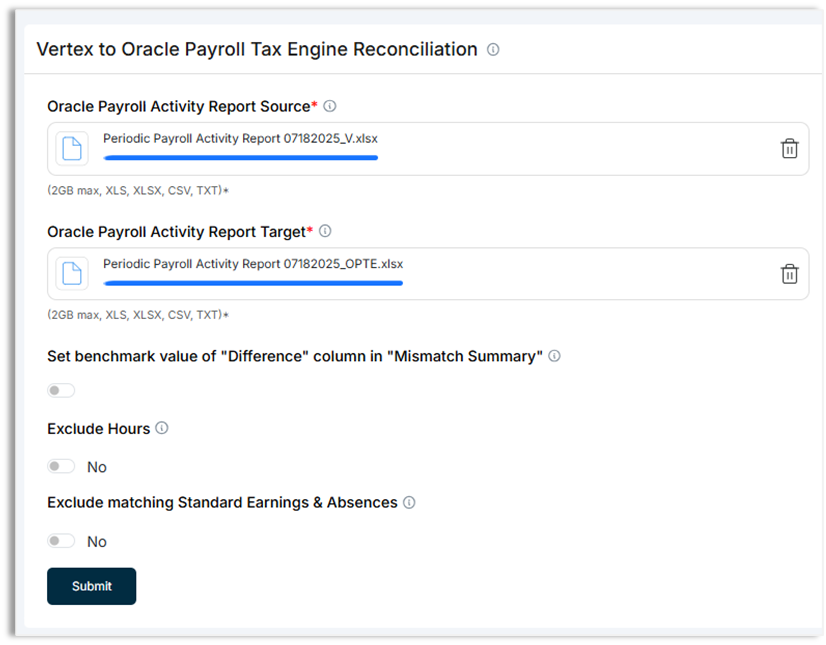Viewport: 826px width, 645px height.
Task: Click the target filename ending in OPTE.xlsx
Action: point(252,264)
